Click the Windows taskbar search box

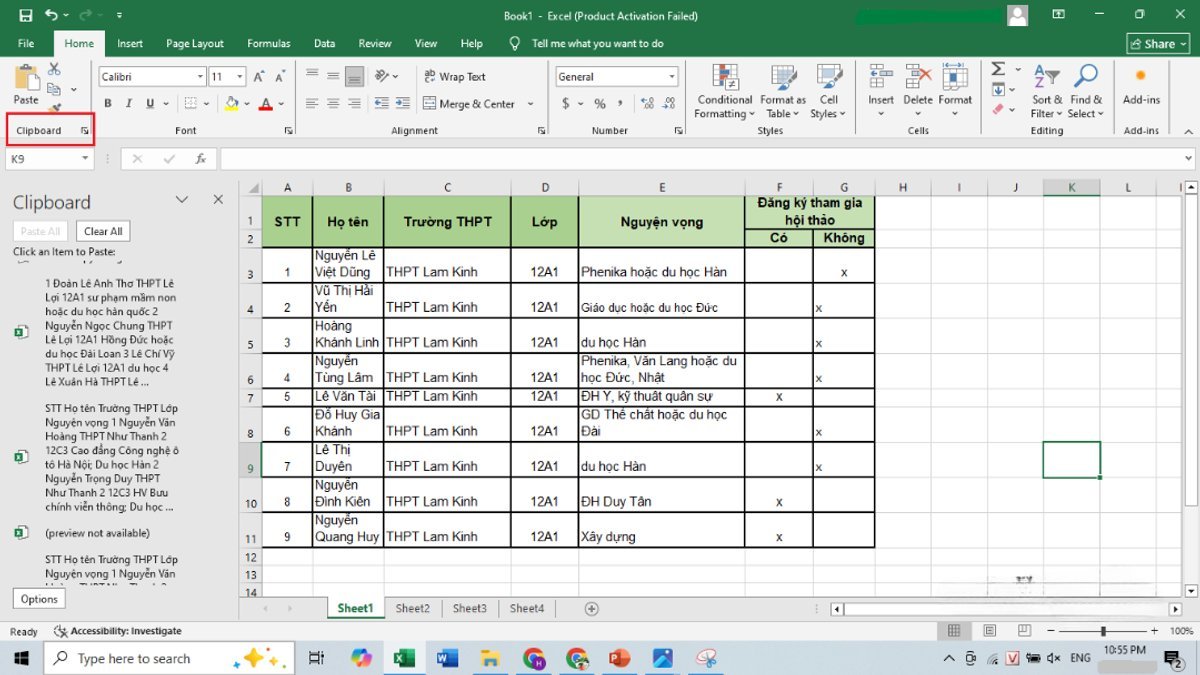point(169,658)
